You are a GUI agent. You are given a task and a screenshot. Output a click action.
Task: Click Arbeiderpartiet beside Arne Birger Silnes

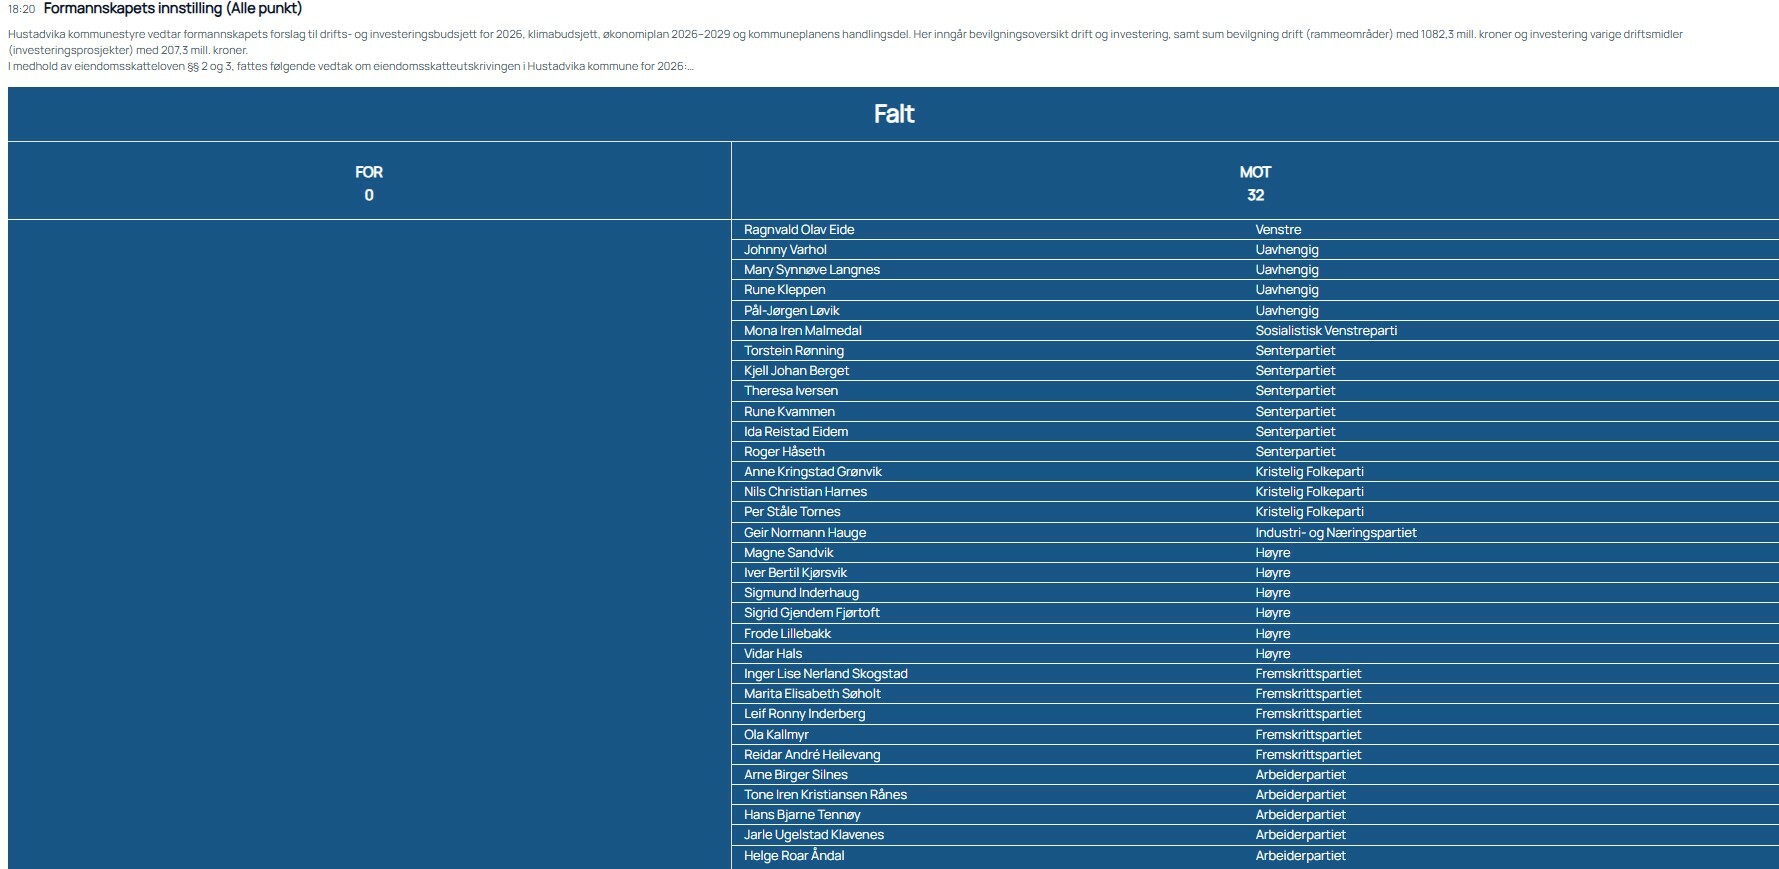(x=1300, y=775)
